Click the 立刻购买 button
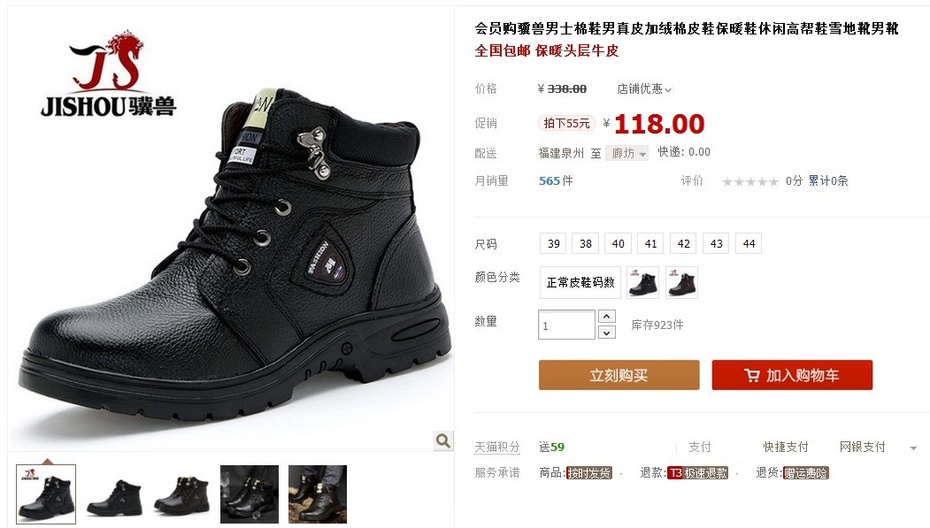Viewport: 930px width, 528px height. pos(619,375)
